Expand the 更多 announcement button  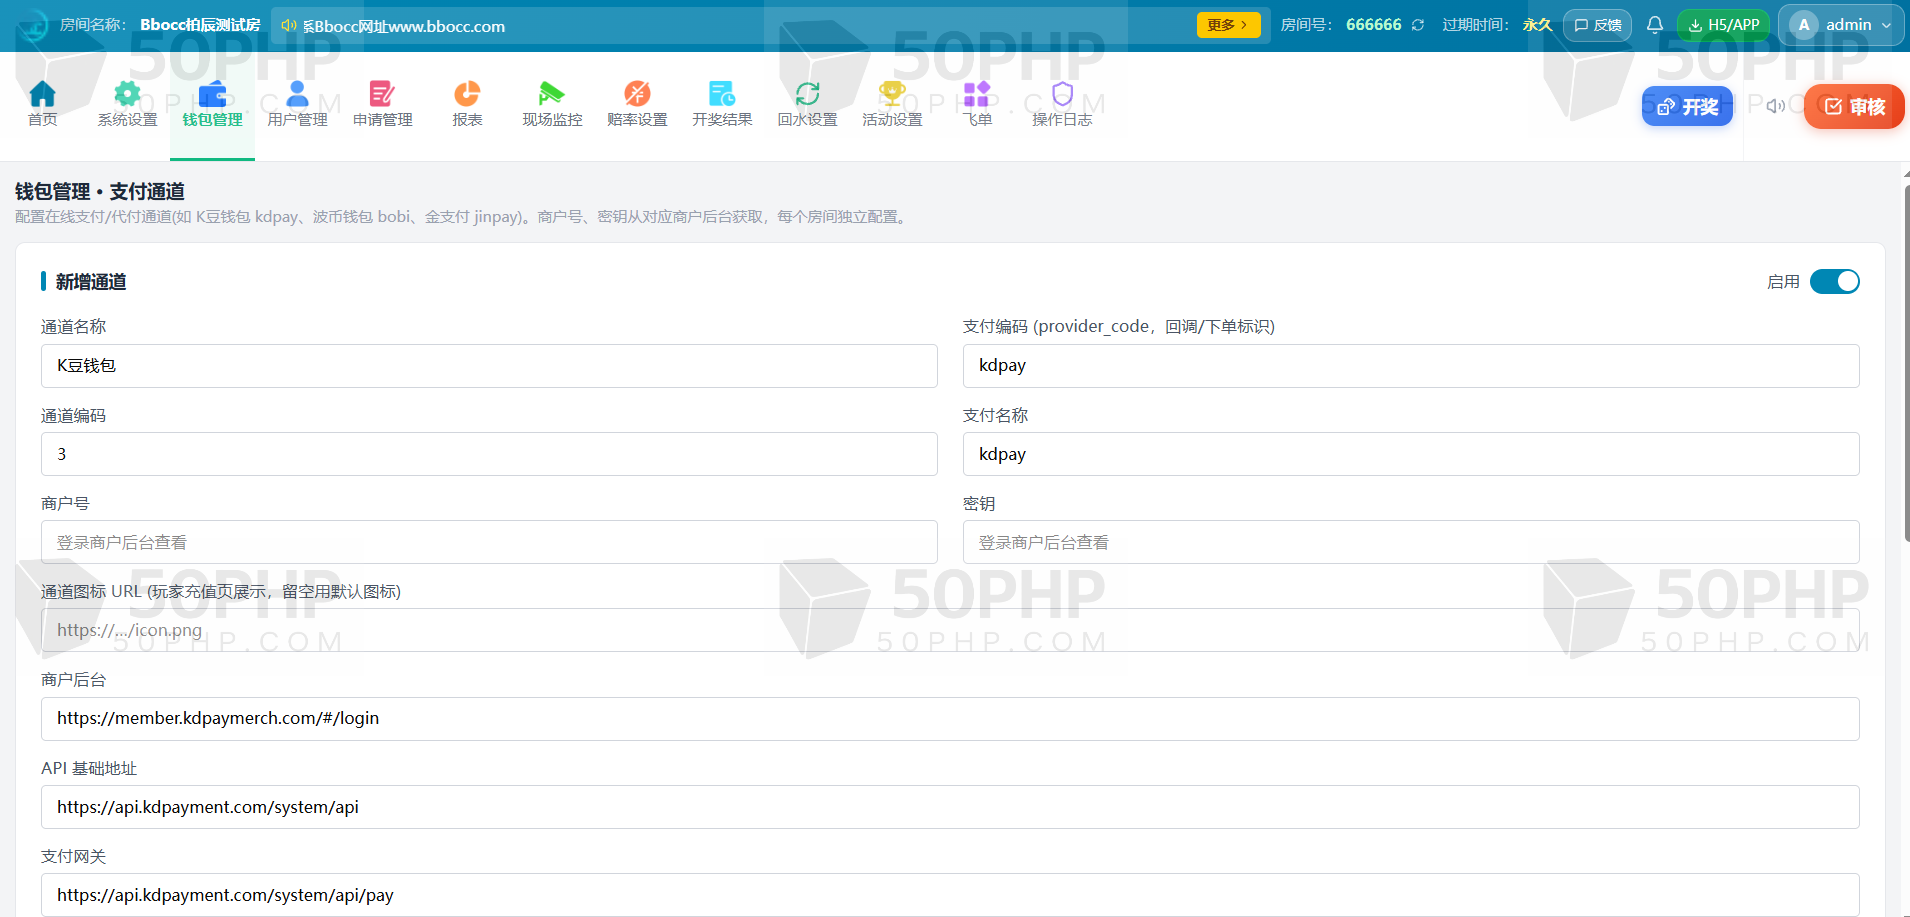coord(1228,25)
